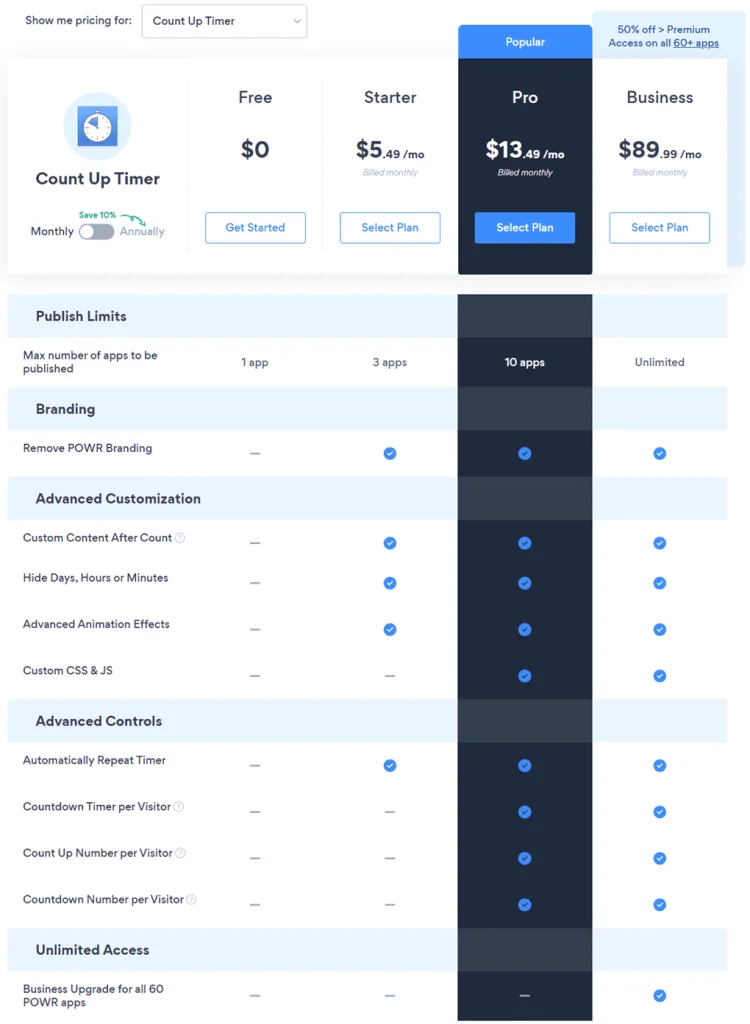Click Business checkmark for Business Upgrade row
The height and width of the screenshot is (1024, 750).
coord(660,996)
